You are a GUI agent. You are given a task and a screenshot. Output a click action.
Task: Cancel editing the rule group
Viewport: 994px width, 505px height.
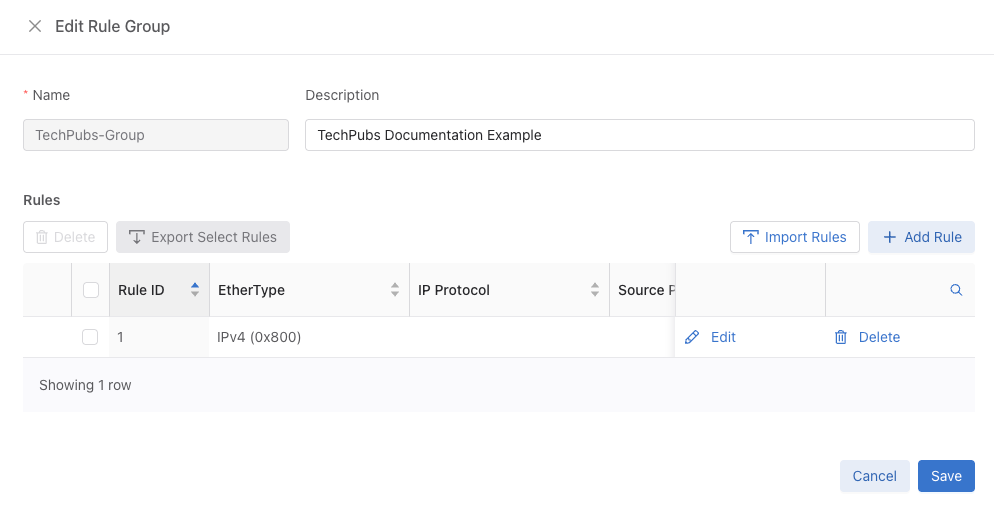(874, 476)
